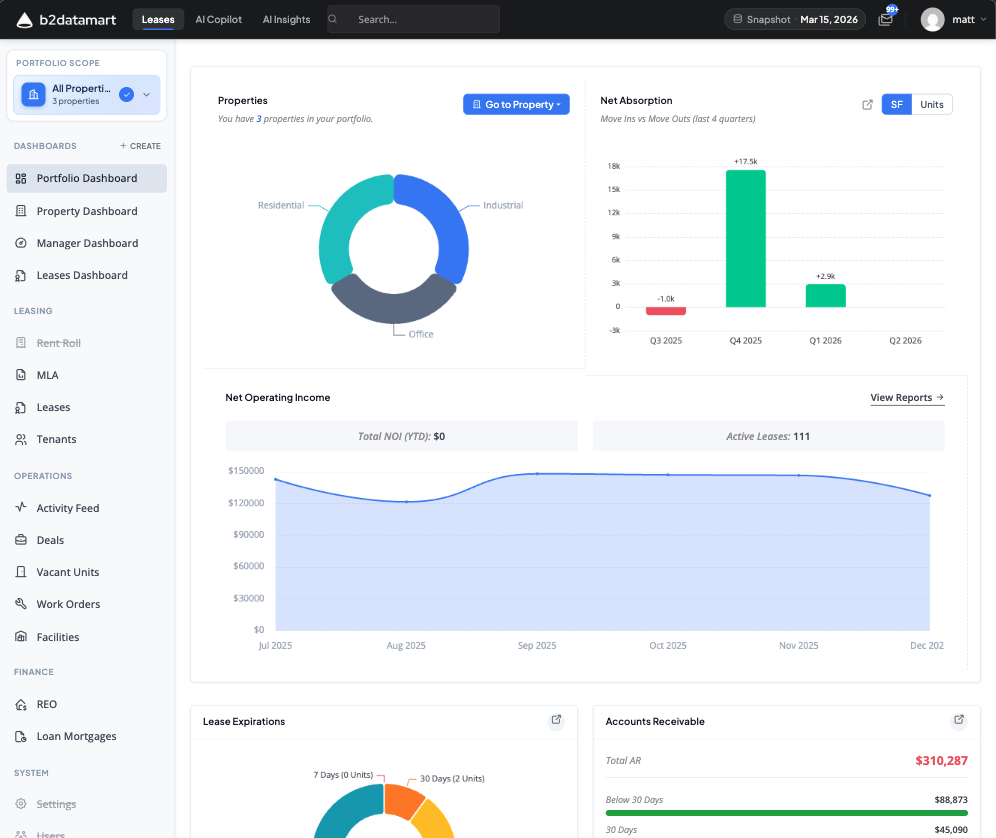
Task: Click the Office donut segment
Action: coord(394,306)
